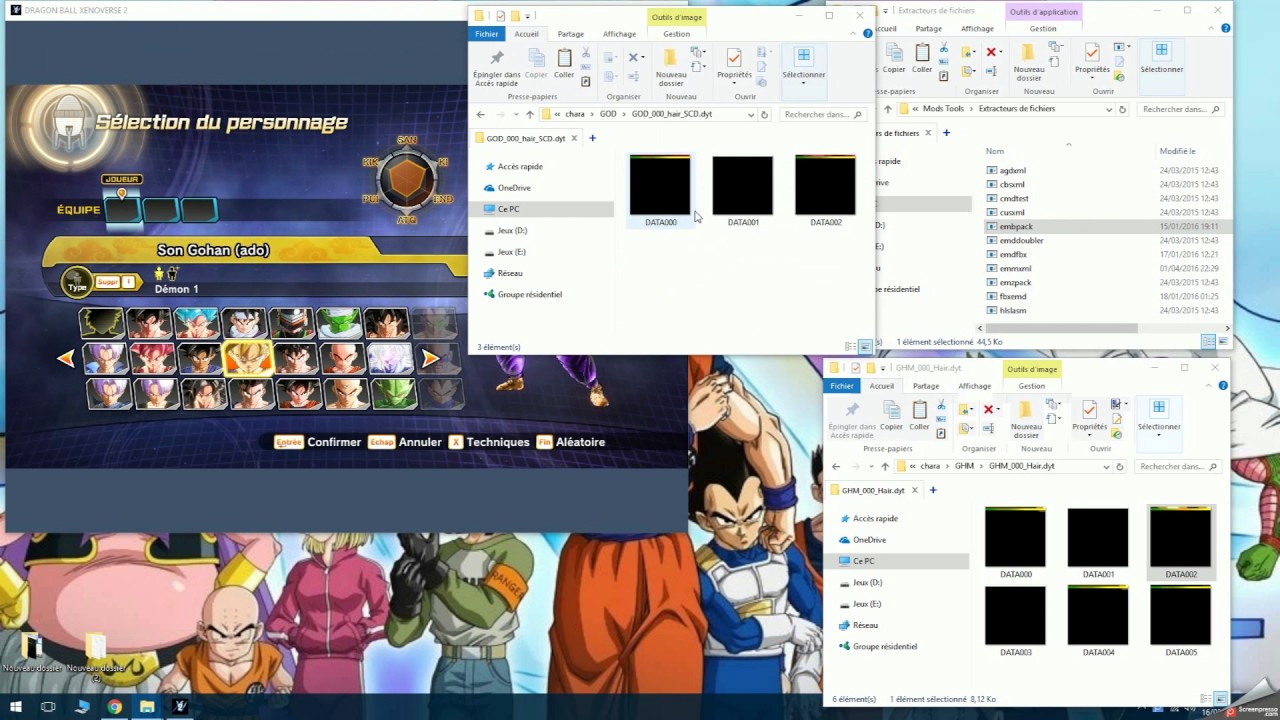Click blue help icon in GHM_000_Hair window

1223,386
